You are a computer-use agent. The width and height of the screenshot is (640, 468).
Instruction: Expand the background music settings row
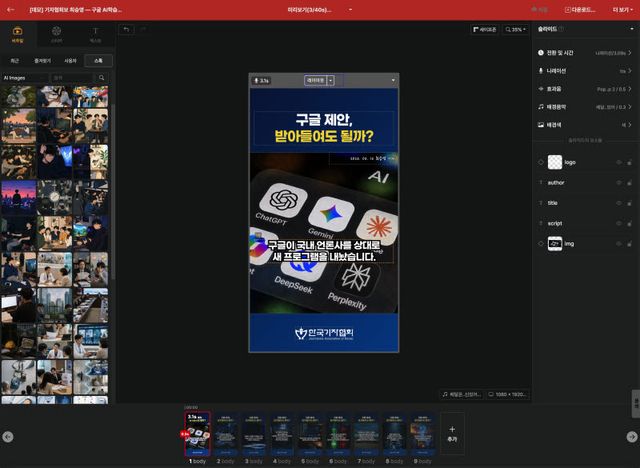pos(584,106)
